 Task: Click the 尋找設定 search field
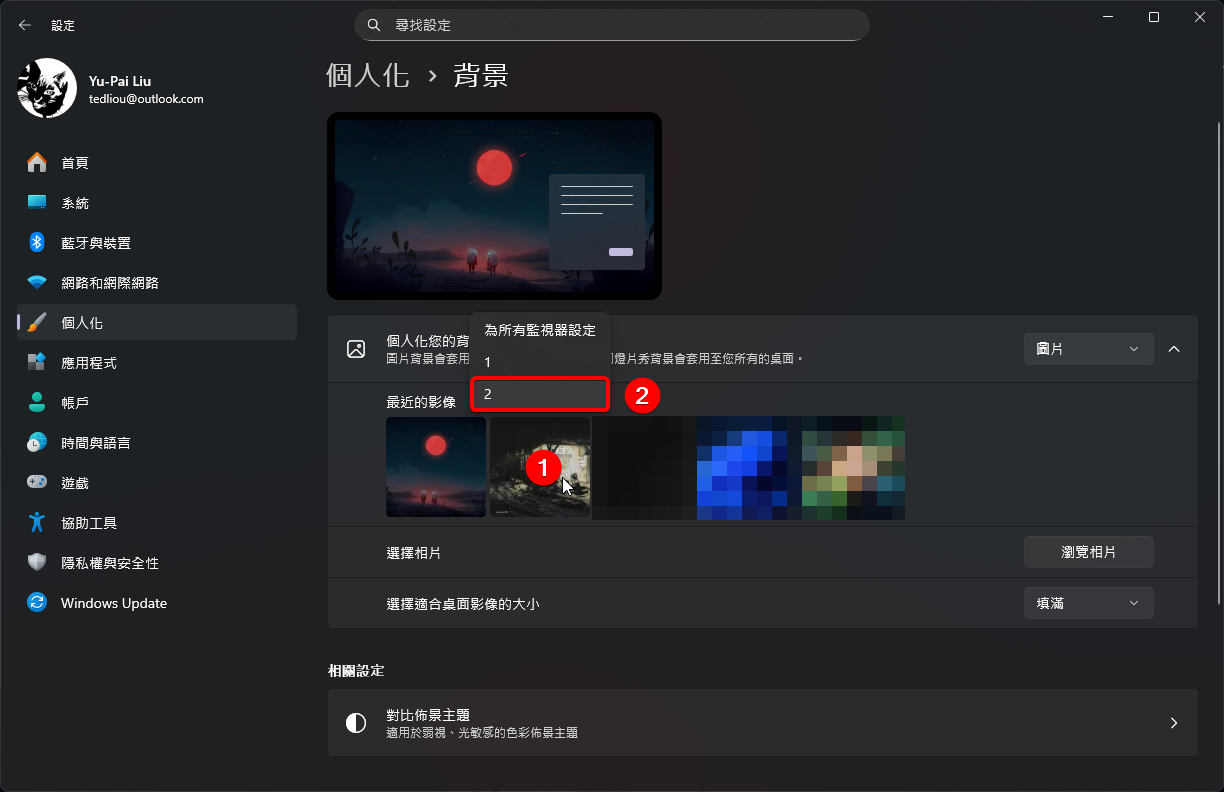pos(612,25)
